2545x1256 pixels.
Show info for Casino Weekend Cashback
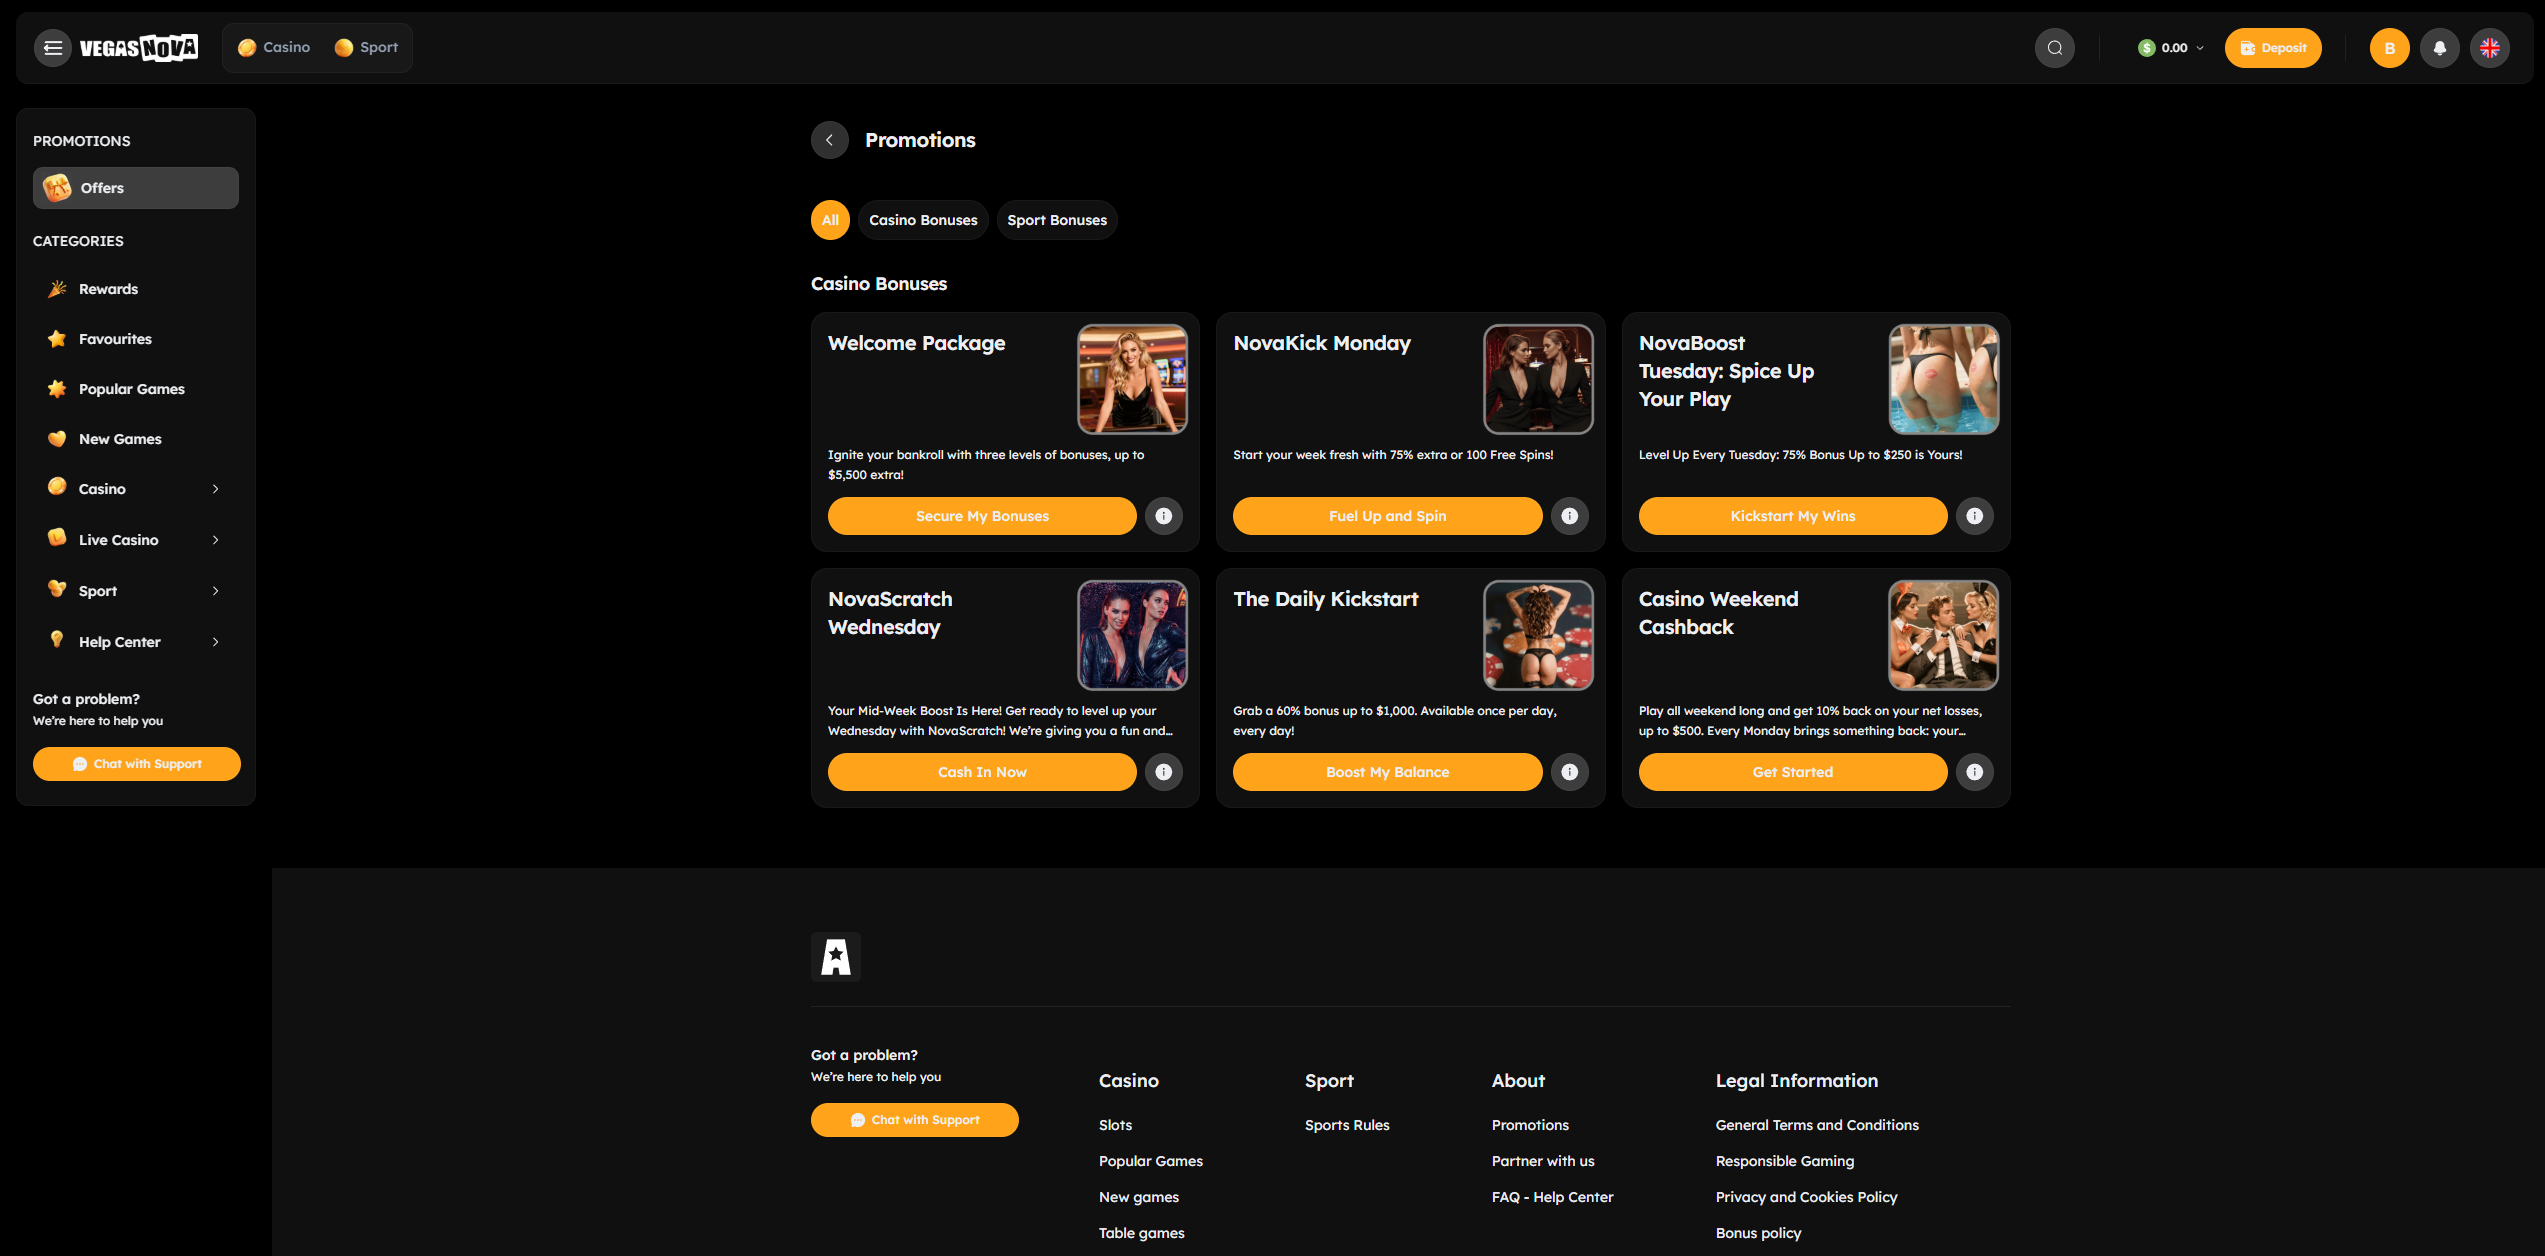coord(1974,772)
